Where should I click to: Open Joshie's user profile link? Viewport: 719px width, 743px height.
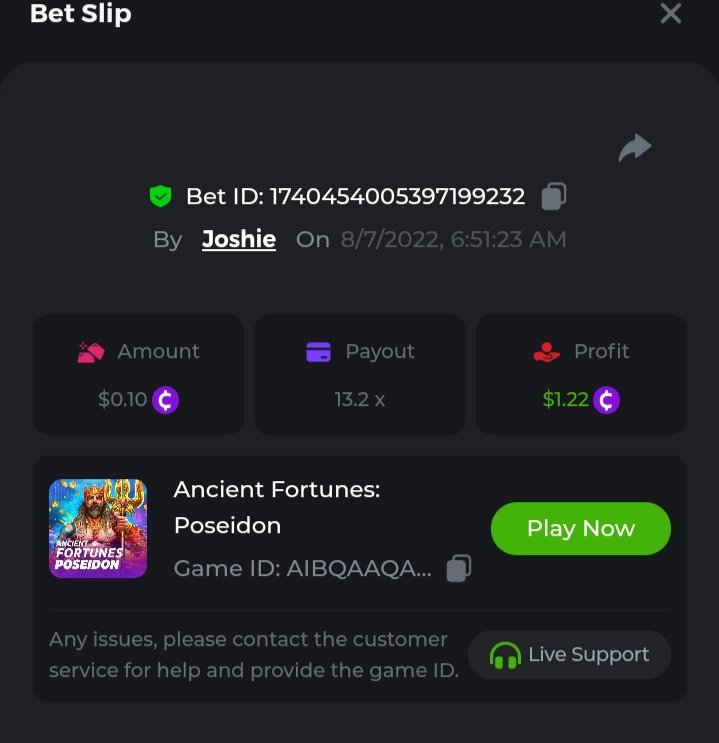(x=239, y=239)
